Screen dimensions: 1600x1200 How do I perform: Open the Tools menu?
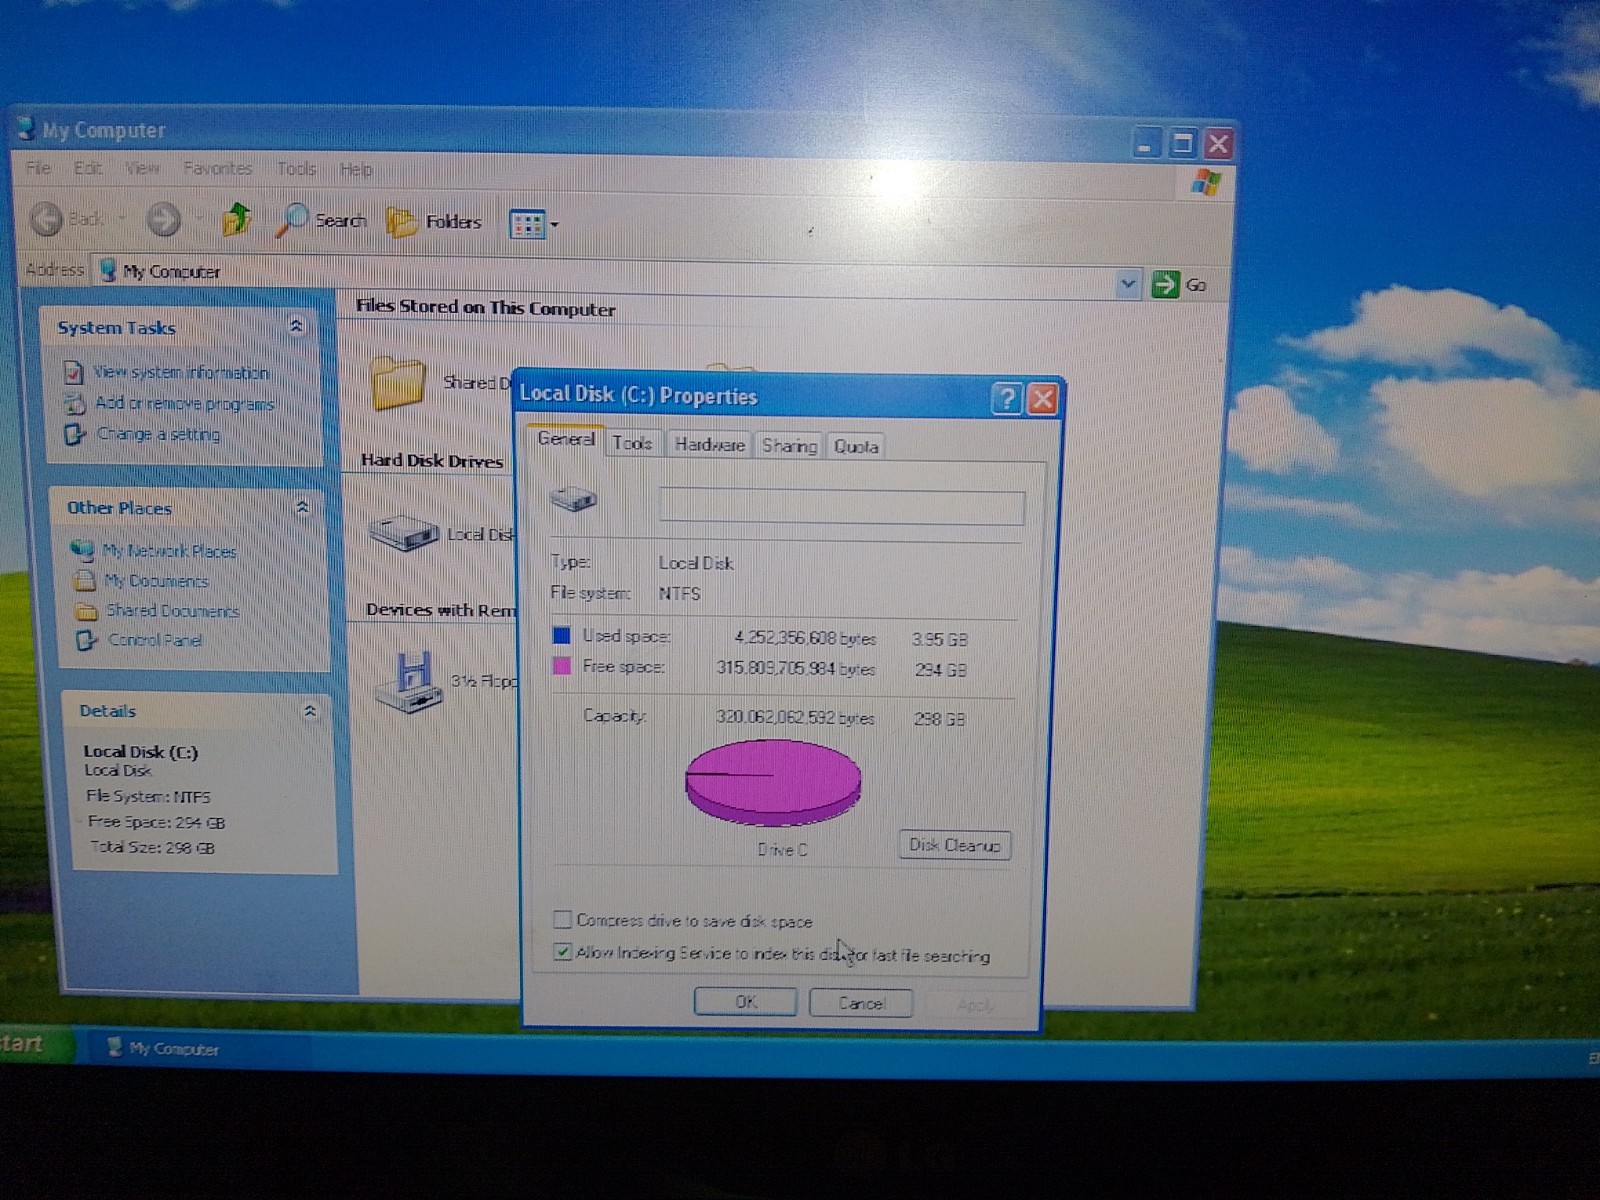tap(296, 169)
